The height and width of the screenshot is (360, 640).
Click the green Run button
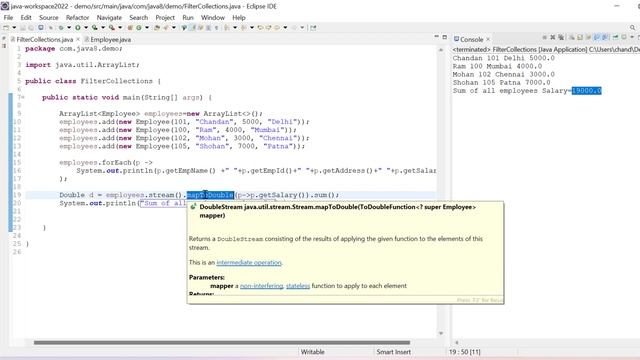78,28
